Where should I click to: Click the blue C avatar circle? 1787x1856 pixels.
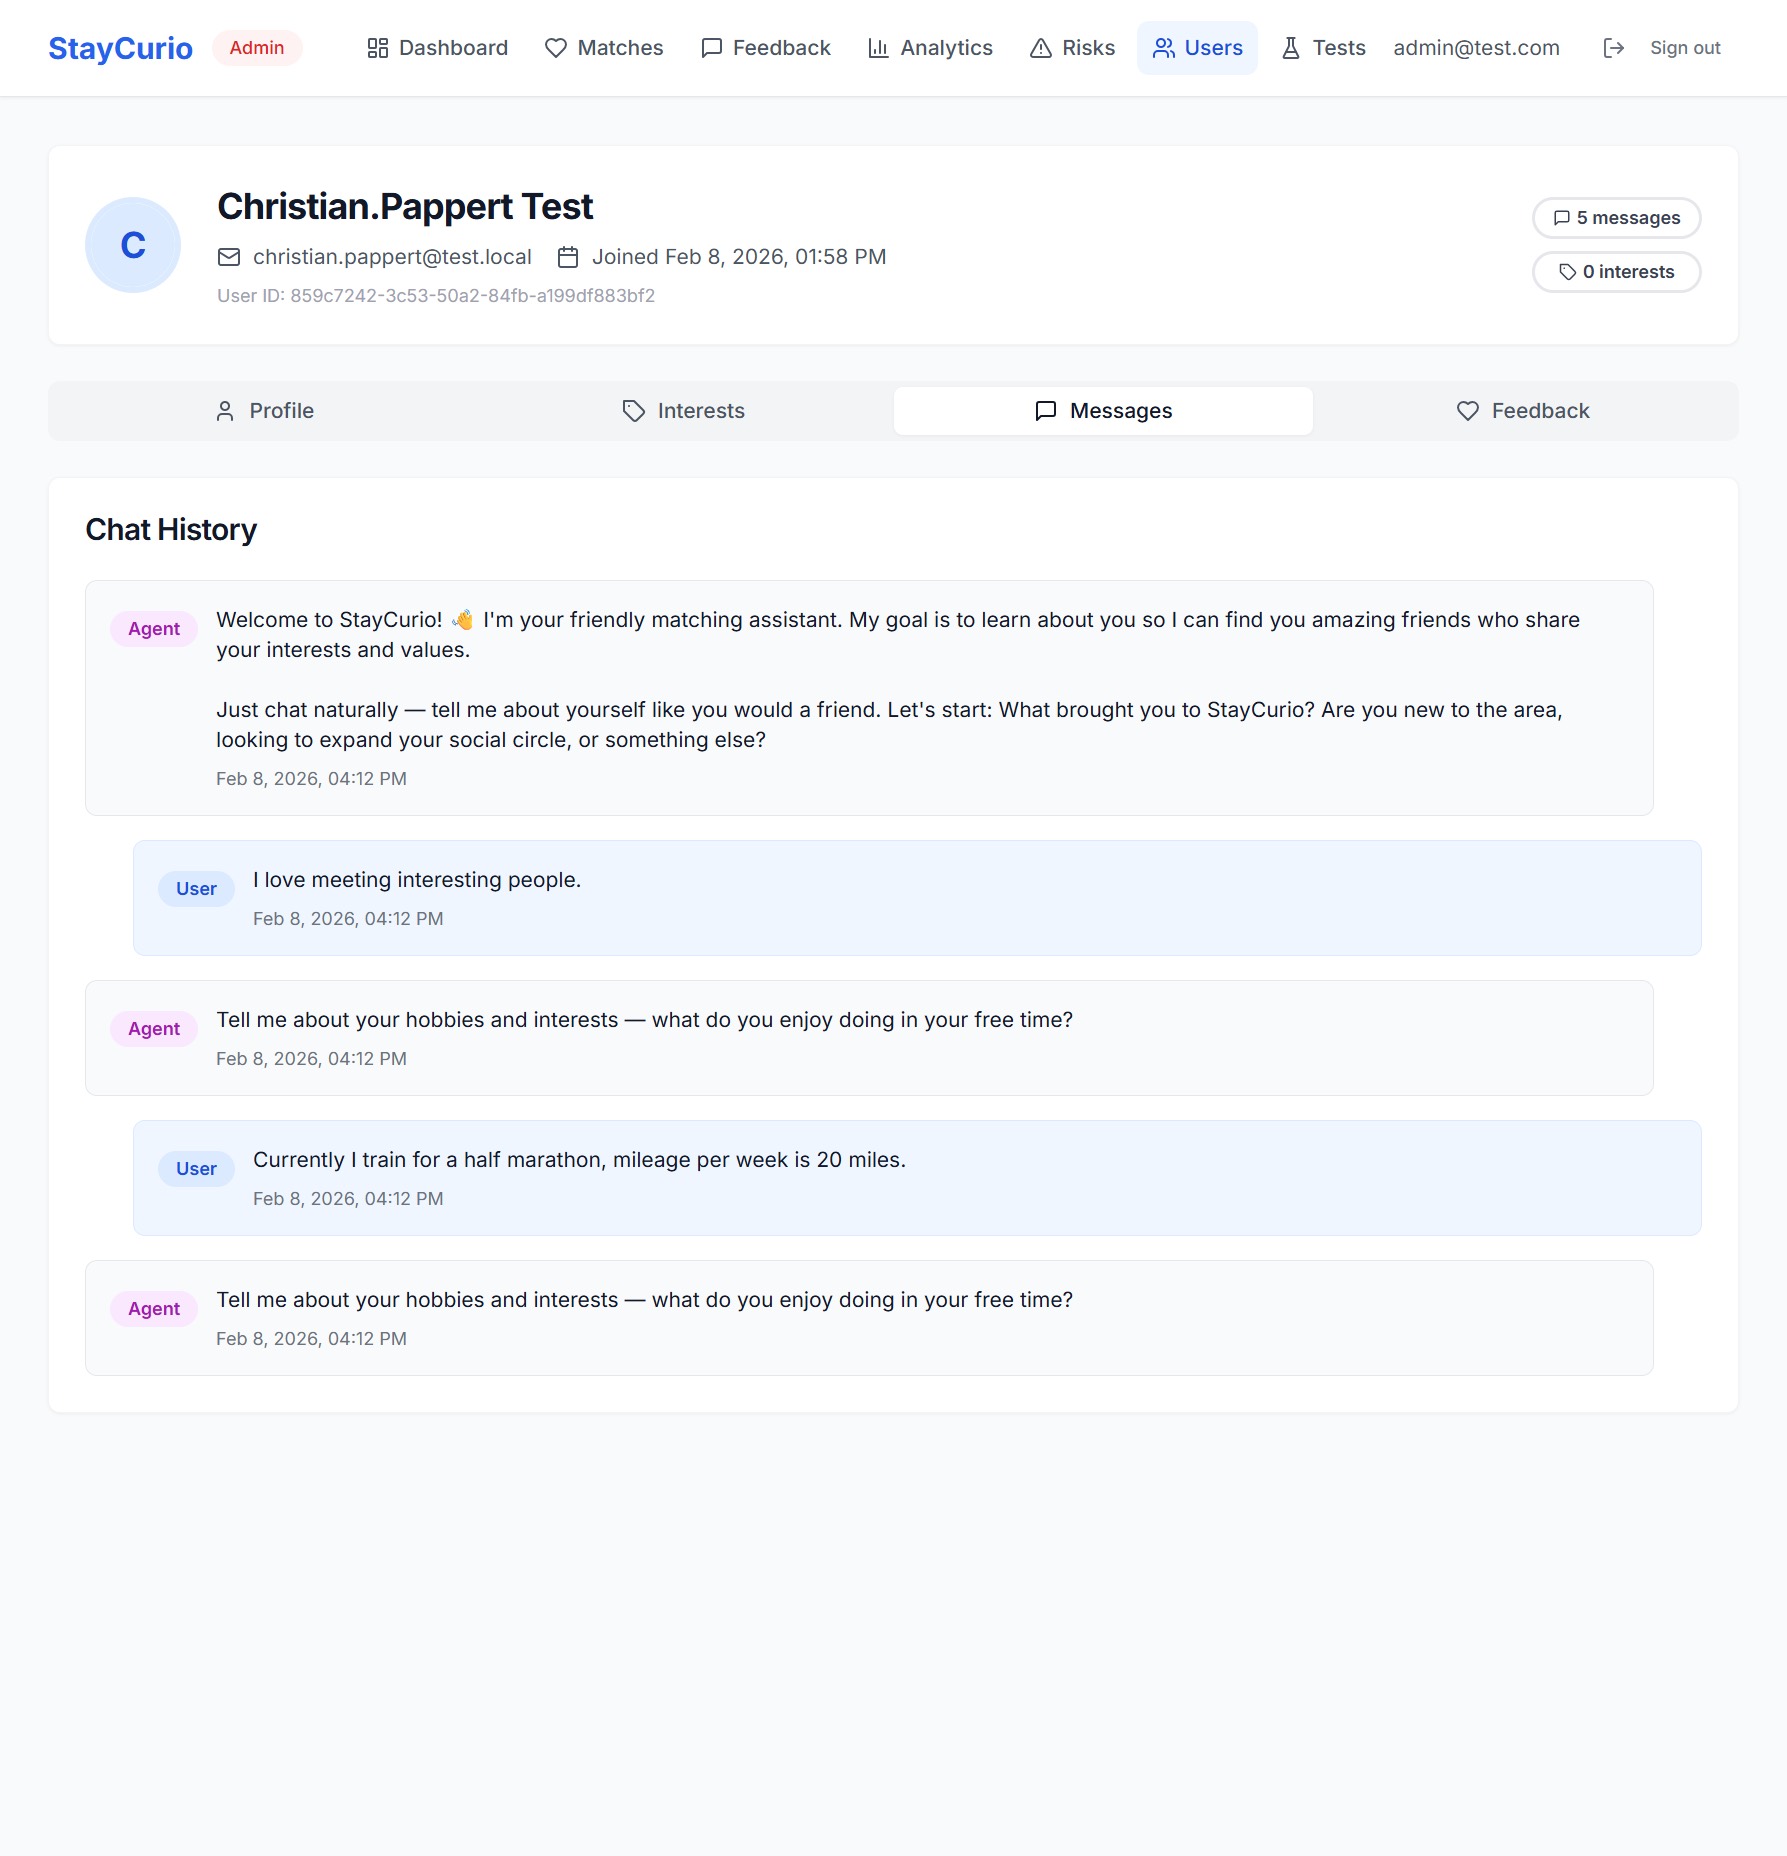point(133,245)
